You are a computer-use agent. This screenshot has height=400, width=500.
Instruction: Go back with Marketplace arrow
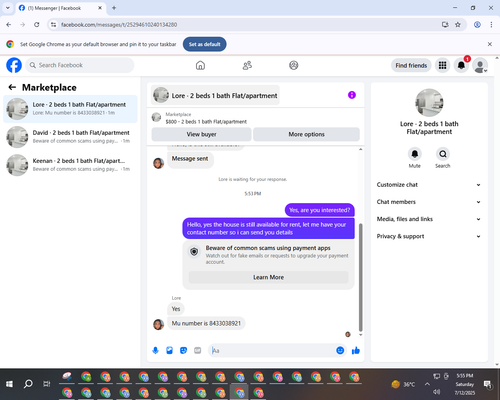tap(12, 87)
